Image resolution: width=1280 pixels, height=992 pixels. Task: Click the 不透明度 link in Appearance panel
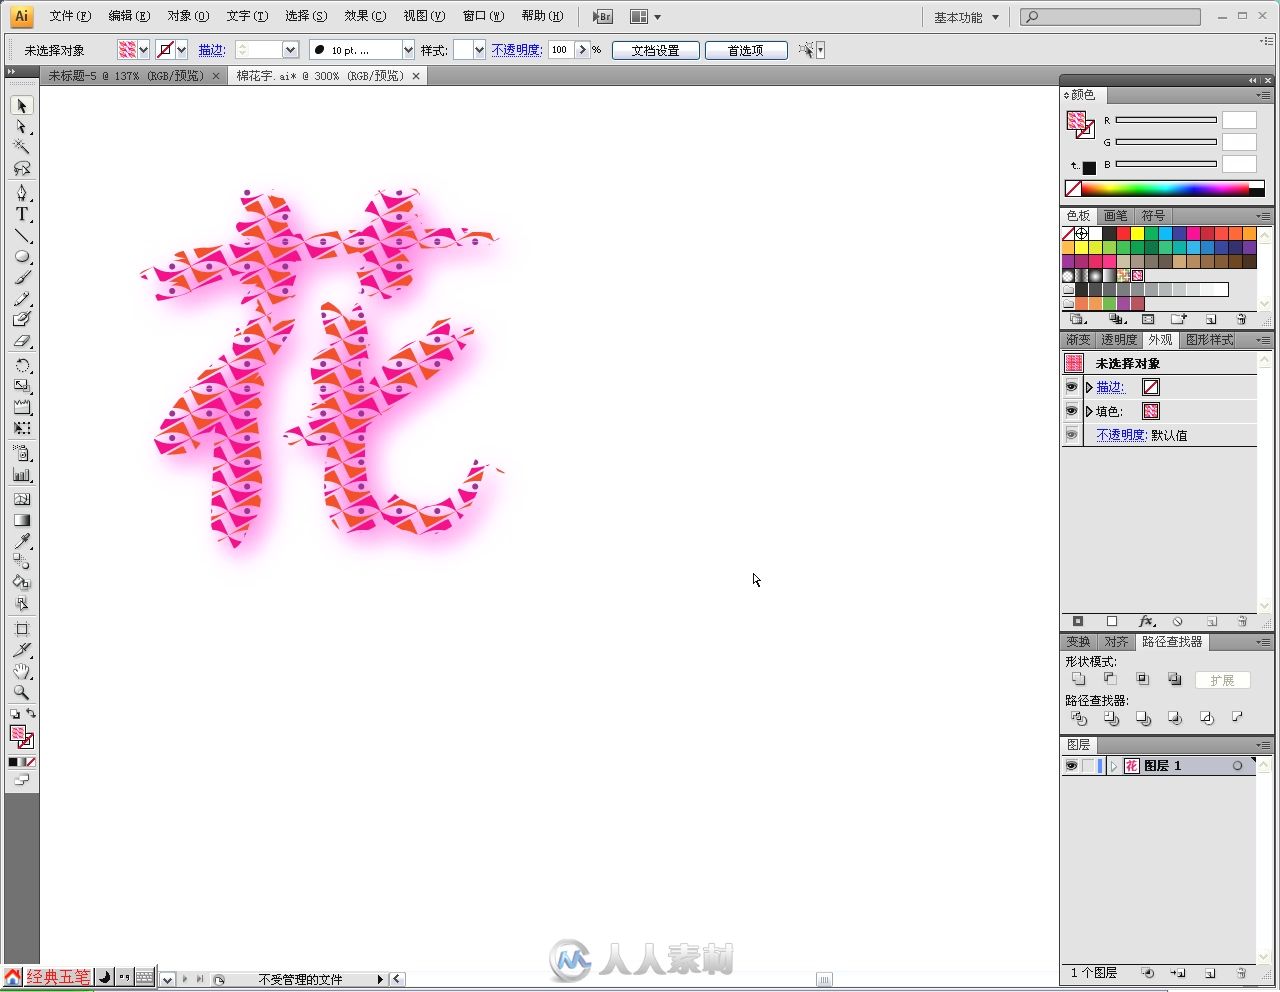point(1121,435)
